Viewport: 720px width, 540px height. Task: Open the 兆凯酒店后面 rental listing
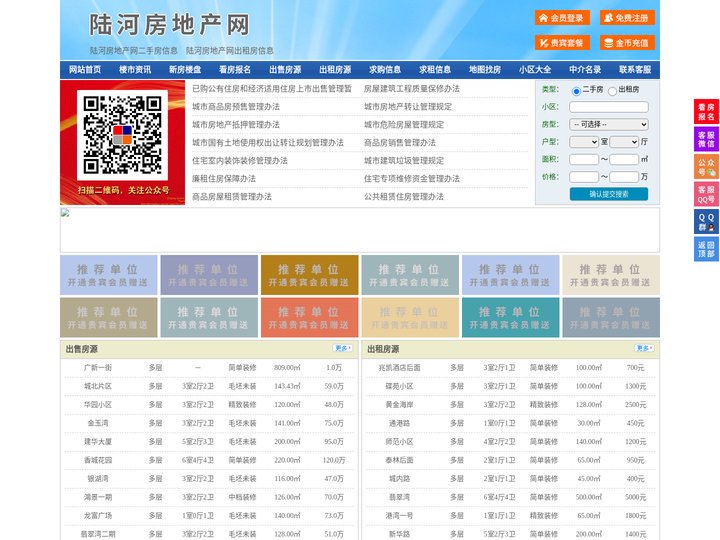399,368
